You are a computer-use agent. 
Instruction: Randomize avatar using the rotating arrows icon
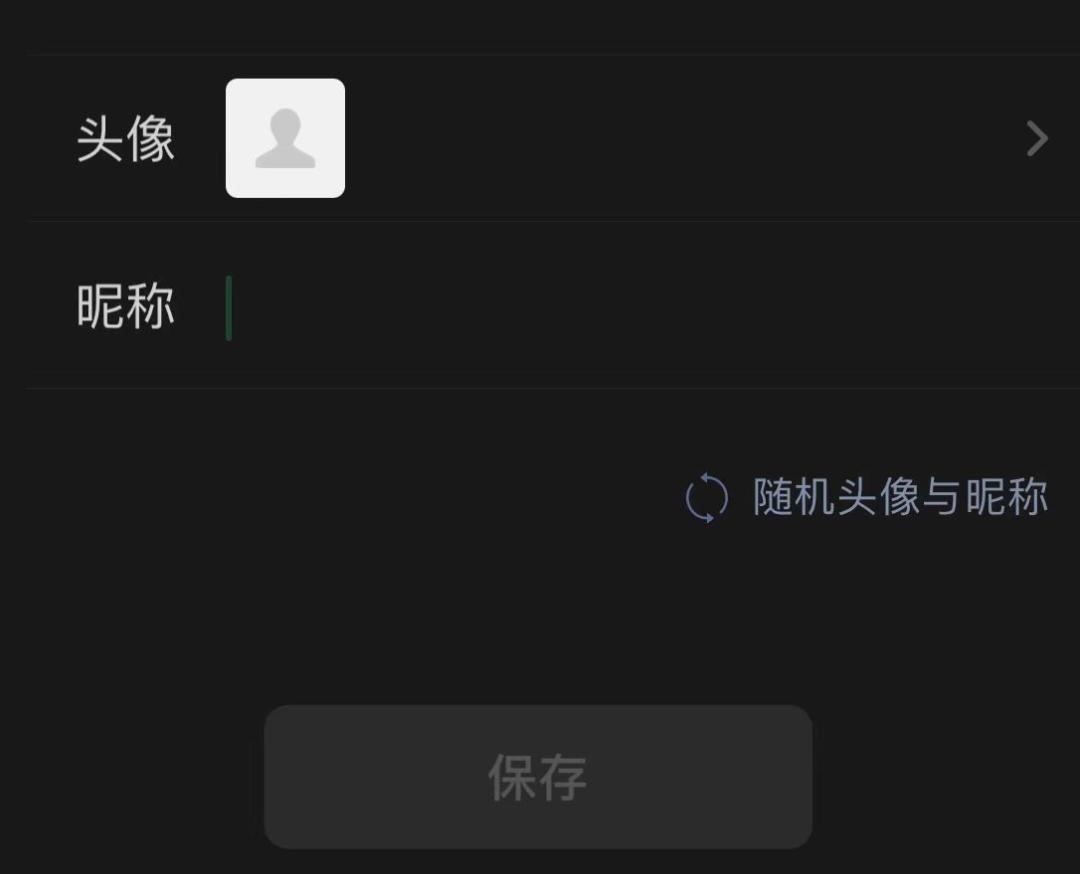(707, 497)
